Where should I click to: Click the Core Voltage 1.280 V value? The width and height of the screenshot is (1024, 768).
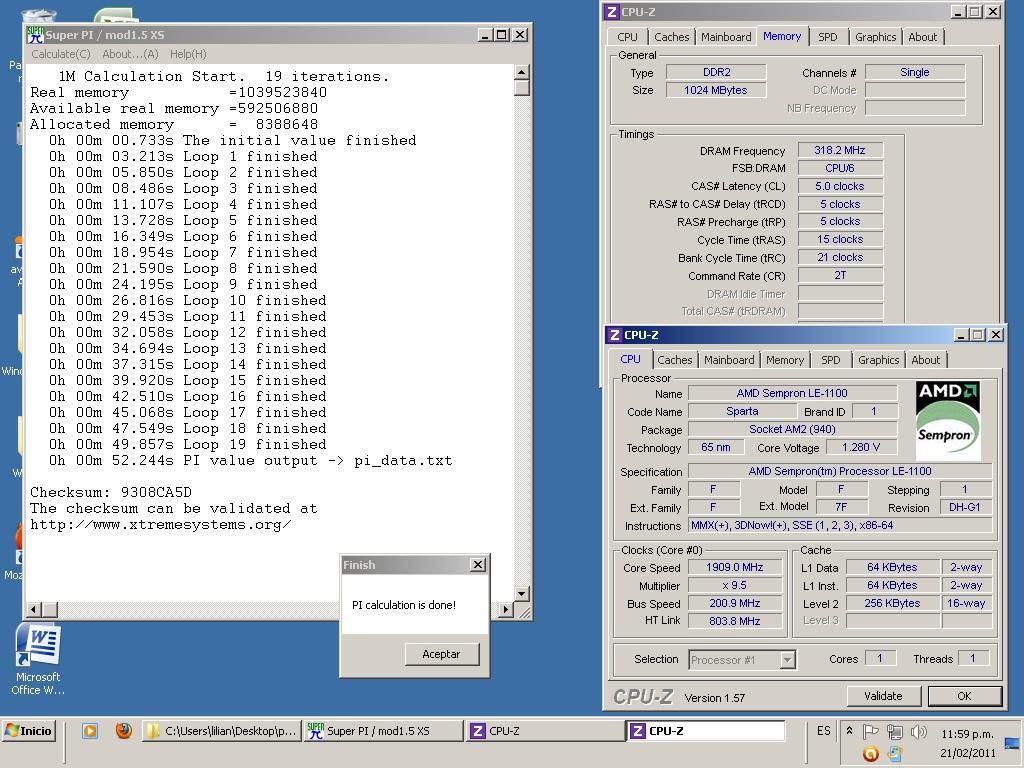coord(861,447)
